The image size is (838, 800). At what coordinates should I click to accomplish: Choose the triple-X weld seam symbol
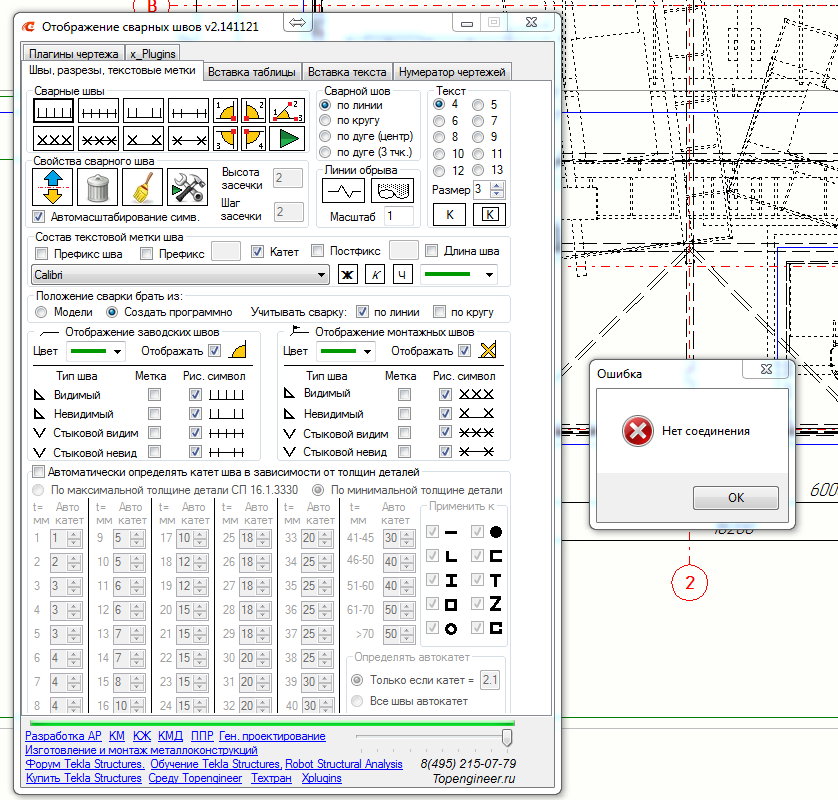(52, 137)
